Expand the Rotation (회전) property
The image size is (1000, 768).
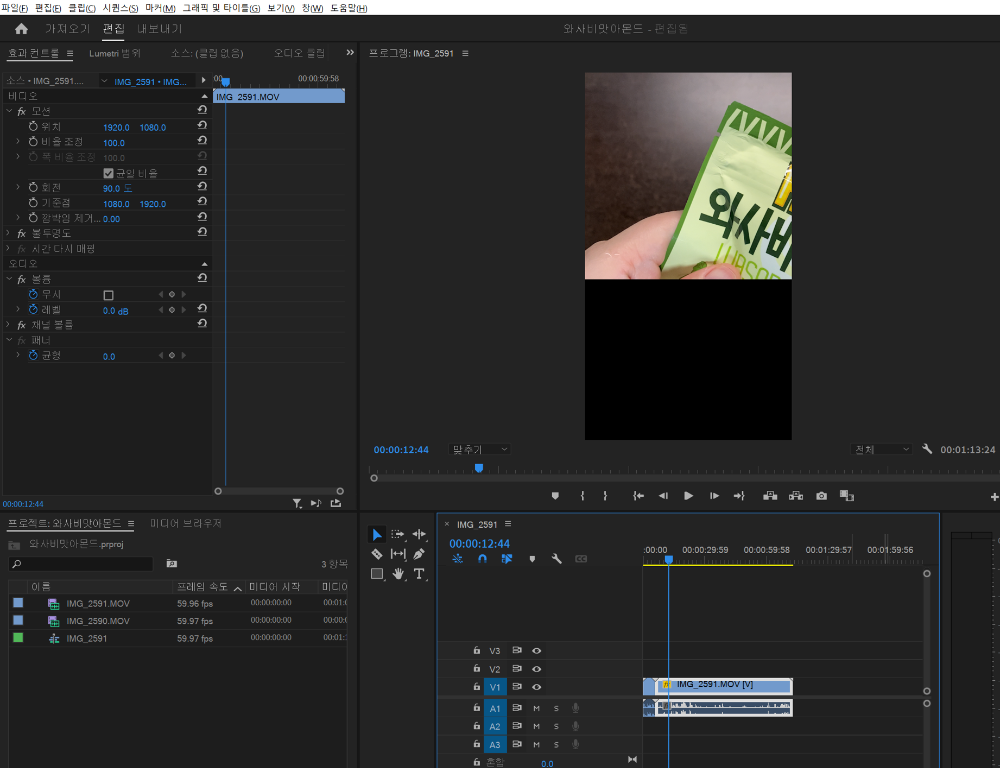click(x=18, y=187)
